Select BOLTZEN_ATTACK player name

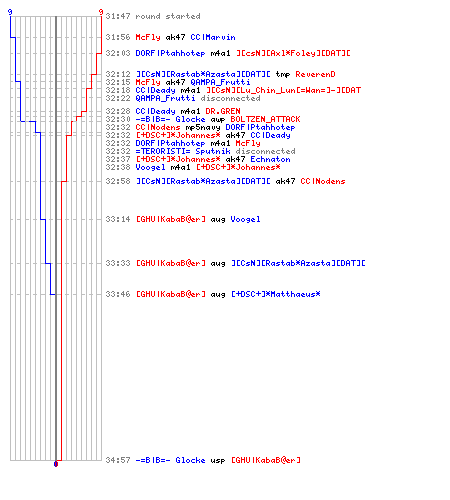pyautogui.click(x=265, y=119)
